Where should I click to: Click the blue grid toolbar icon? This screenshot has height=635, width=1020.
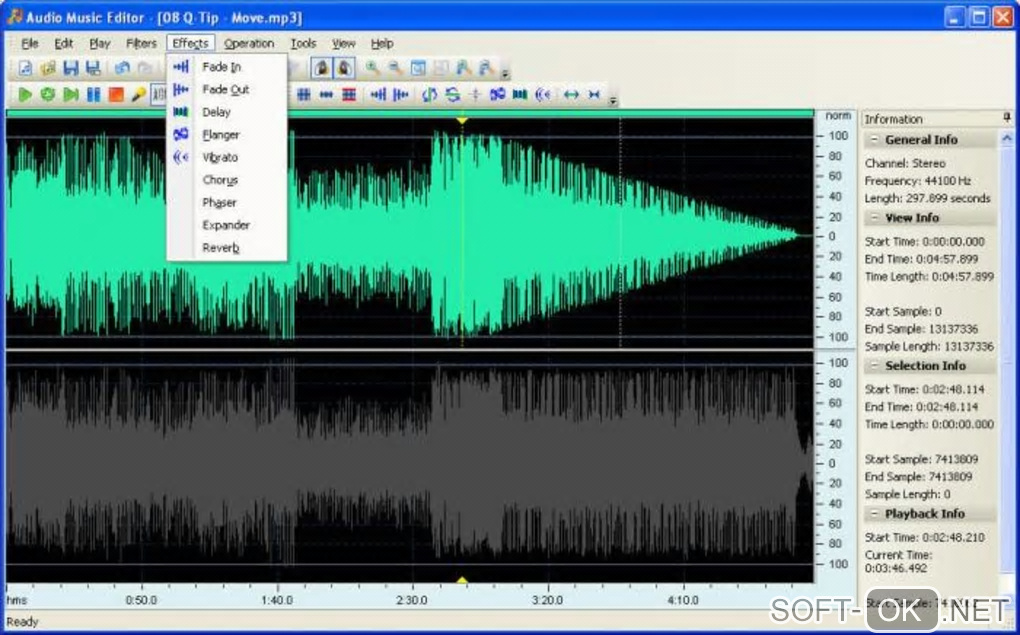click(304, 95)
